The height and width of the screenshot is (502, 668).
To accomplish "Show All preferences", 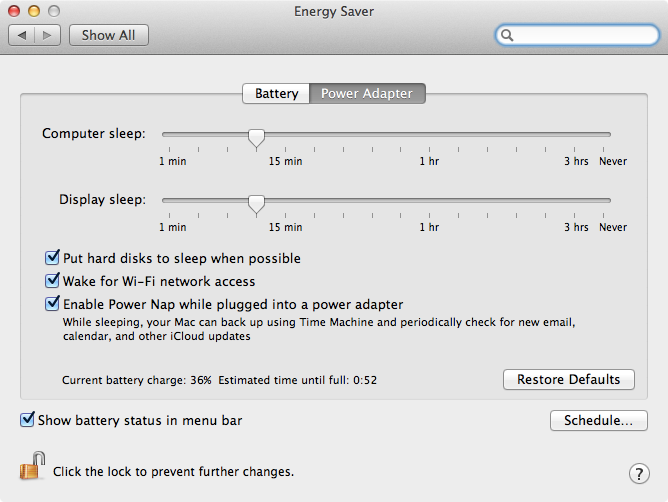I will point(109,35).
